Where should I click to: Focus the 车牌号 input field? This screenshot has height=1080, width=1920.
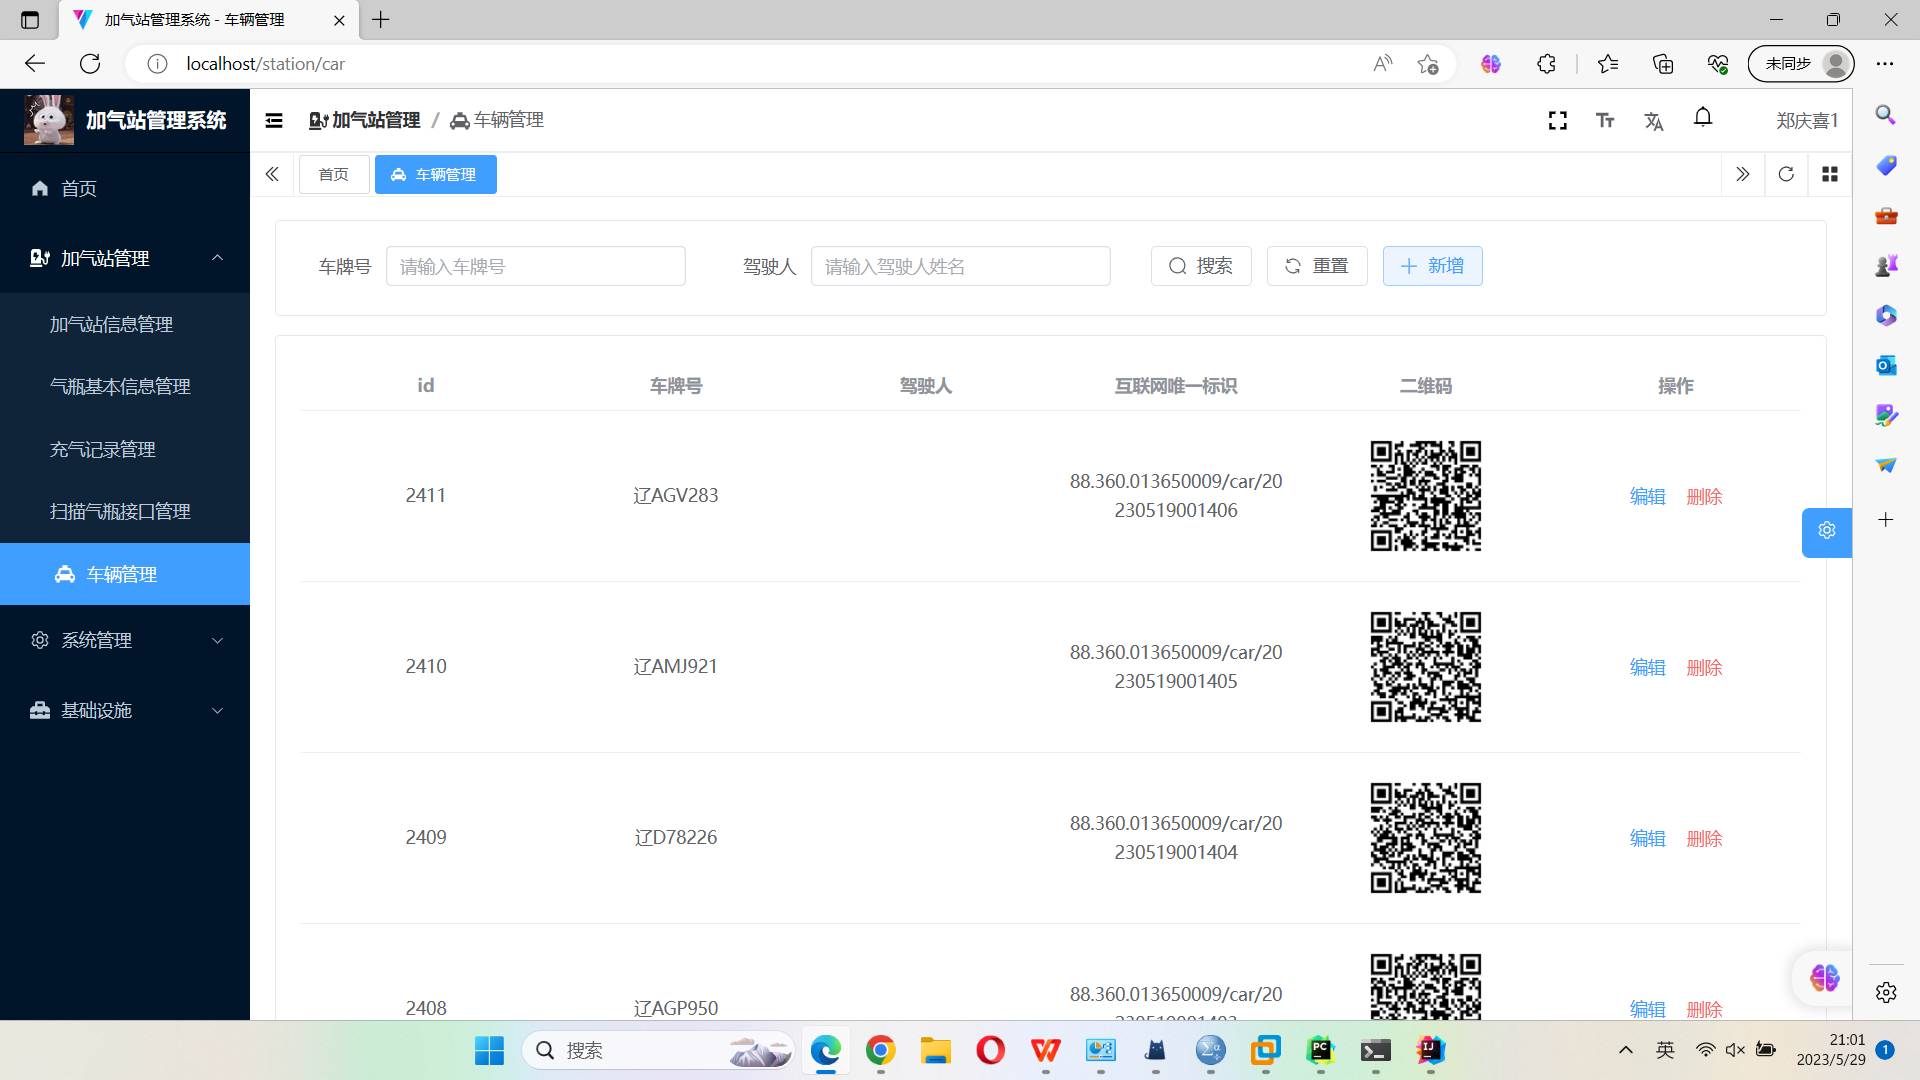[x=535, y=266]
